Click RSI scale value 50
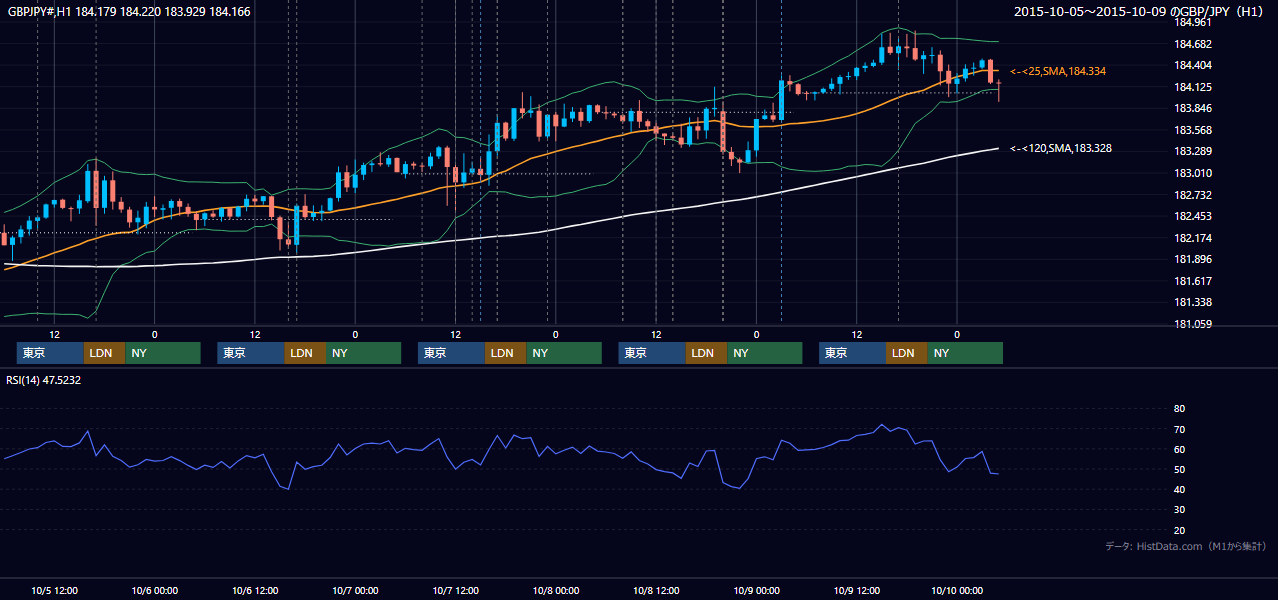This screenshot has height=600, width=1278. (1179, 469)
